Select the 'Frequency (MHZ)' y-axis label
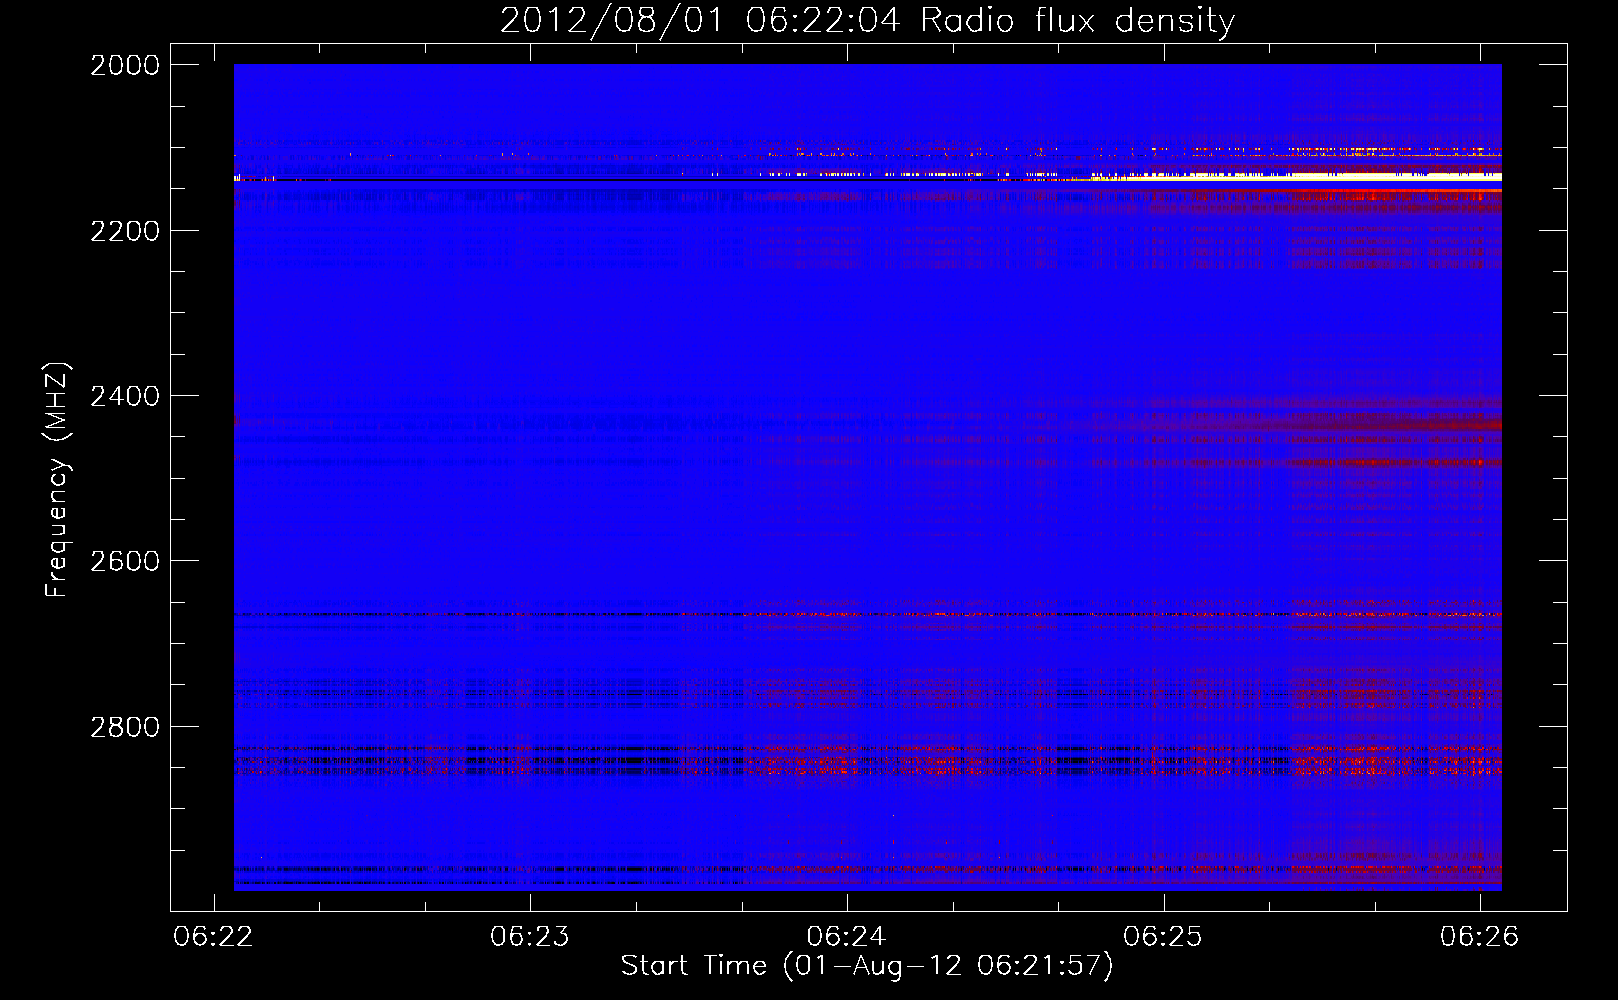 (x=57, y=480)
